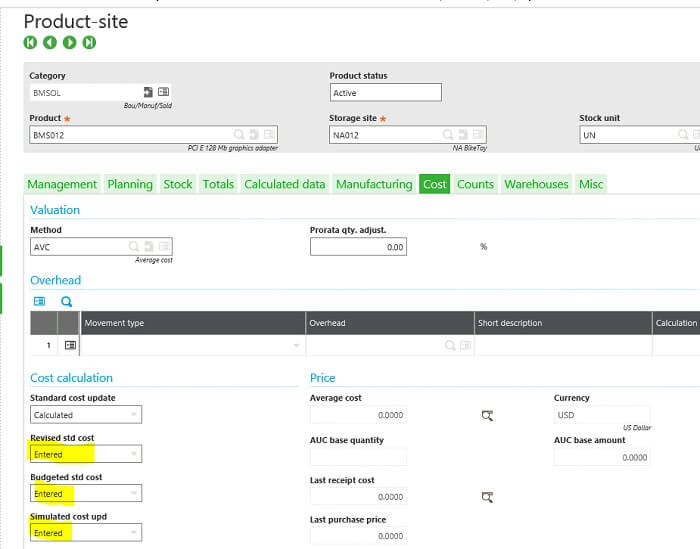Click the Method AVC field
700x549 pixels.
point(101,247)
